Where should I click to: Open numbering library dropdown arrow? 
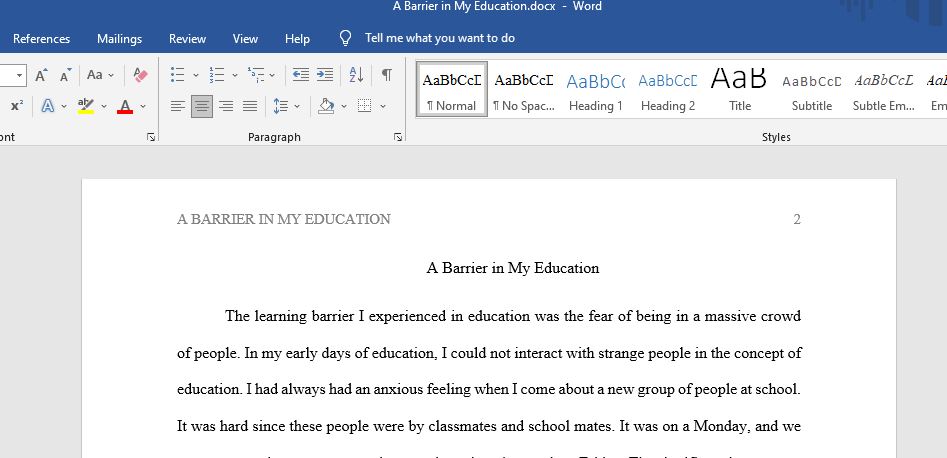(235, 76)
